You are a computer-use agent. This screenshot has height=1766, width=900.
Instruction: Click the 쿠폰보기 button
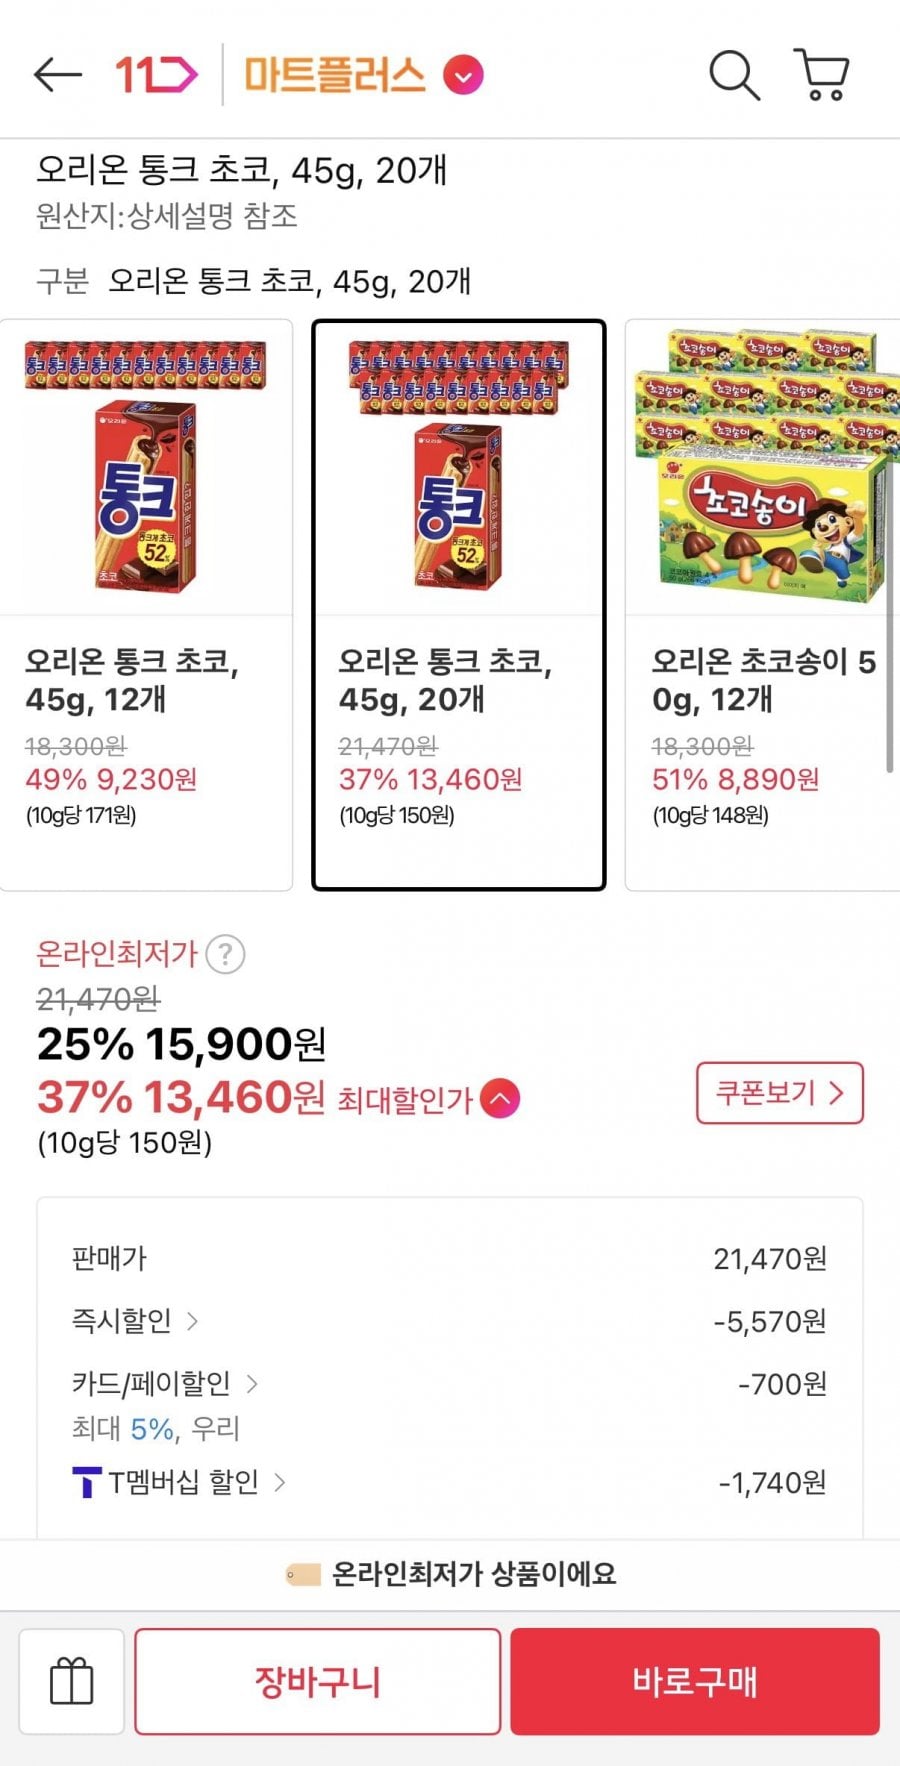tap(779, 1093)
